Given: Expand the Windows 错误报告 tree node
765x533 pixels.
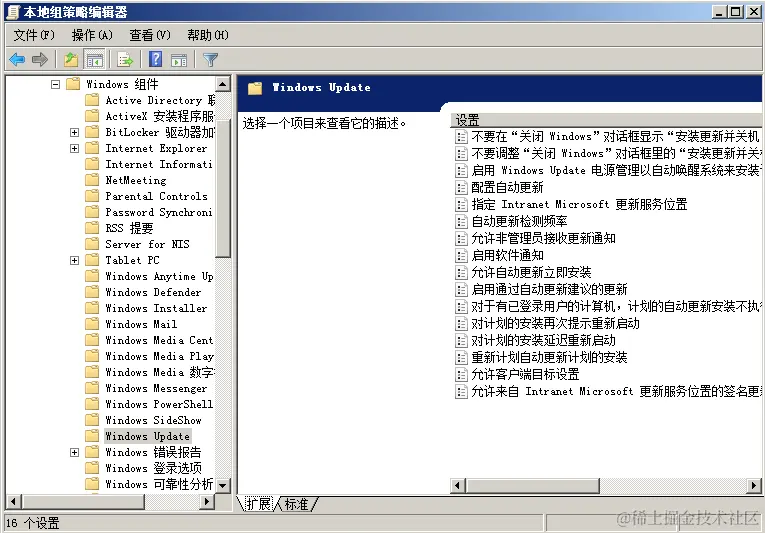Looking at the screenshot, I should [x=74, y=452].
